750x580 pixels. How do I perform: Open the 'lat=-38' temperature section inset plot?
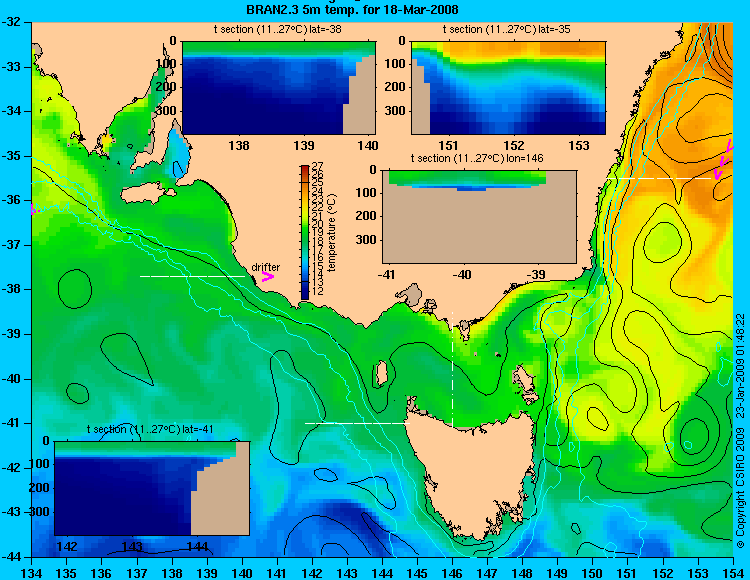[x=279, y=88]
